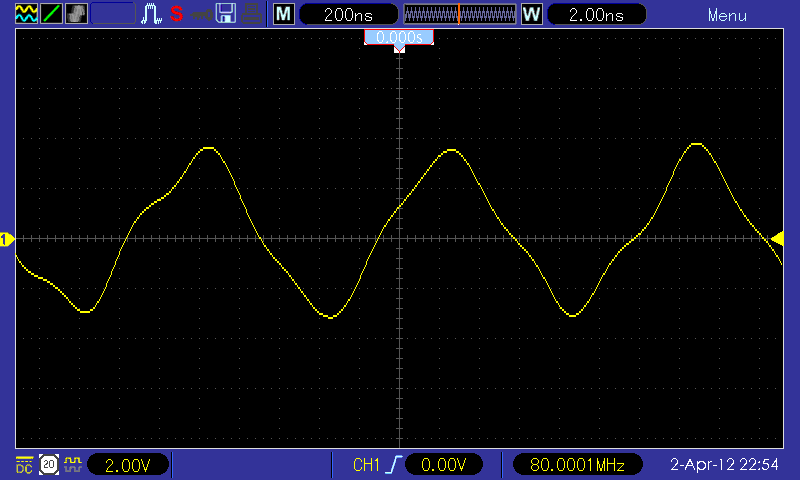This screenshot has height=480, width=800.
Task: Click the 80.0001MHz frequency counter reading
Action: tap(577, 465)
